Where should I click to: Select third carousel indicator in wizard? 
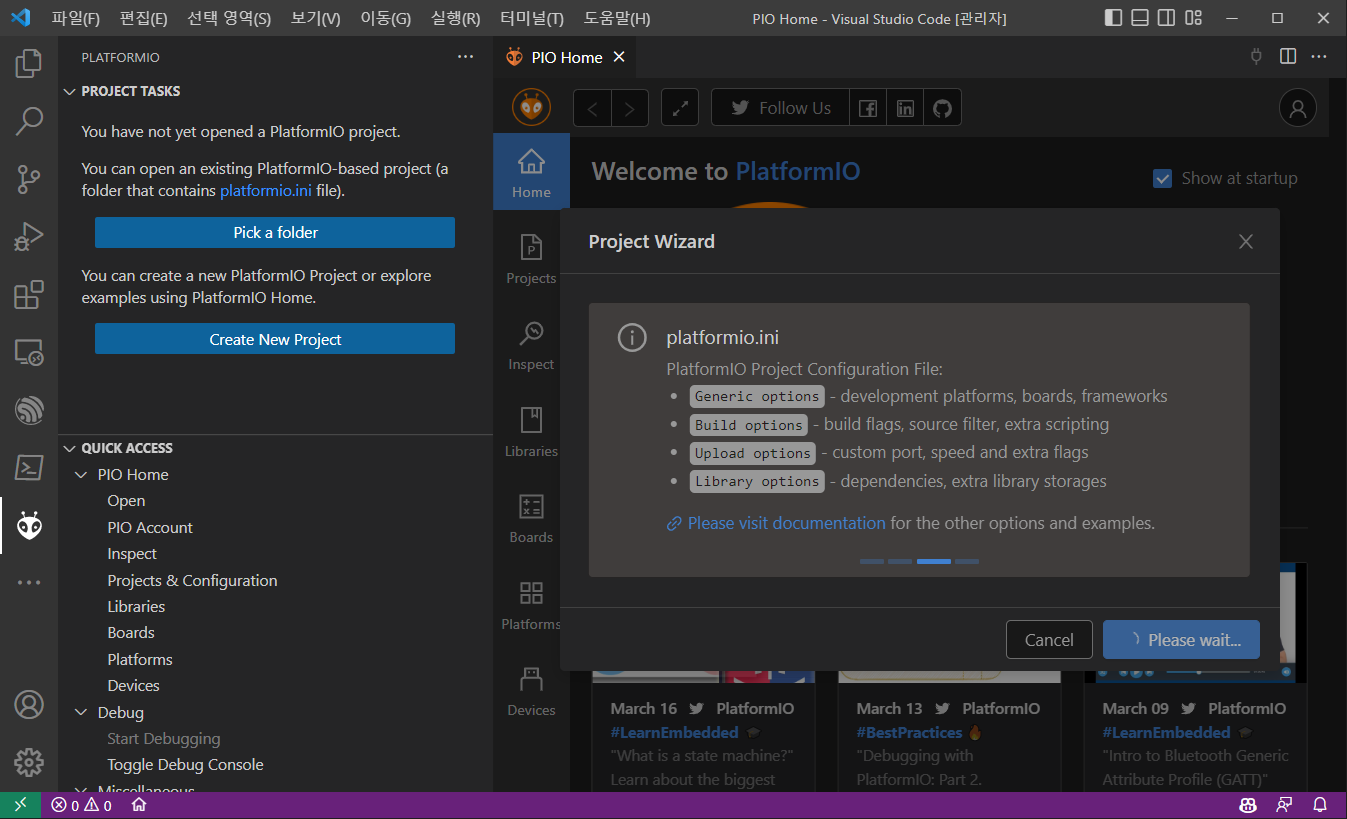[934, 562]
